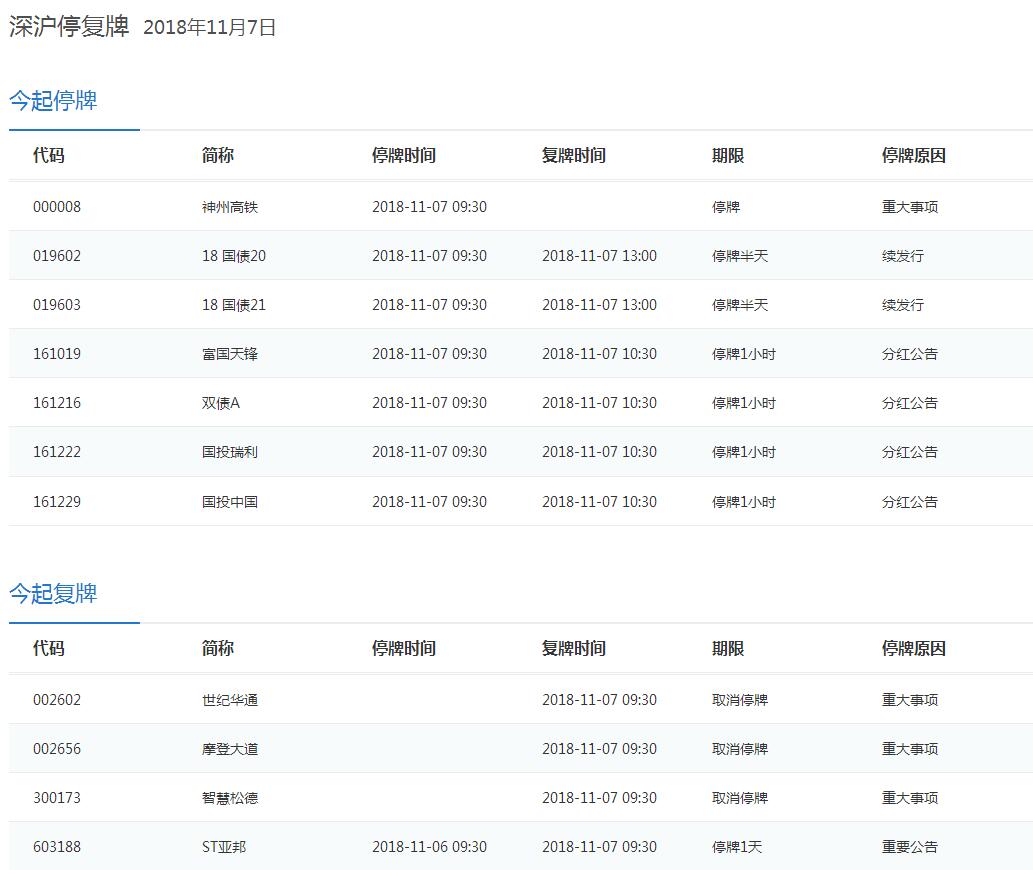
Task: Select the ST亚邦 stock name
Action: (x=224, y=847)
